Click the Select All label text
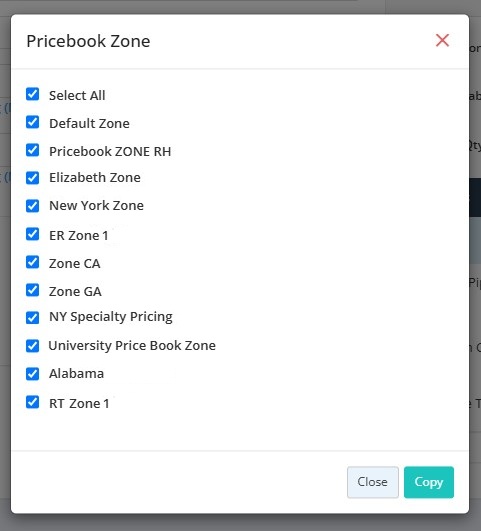 (x=77, y=95)
